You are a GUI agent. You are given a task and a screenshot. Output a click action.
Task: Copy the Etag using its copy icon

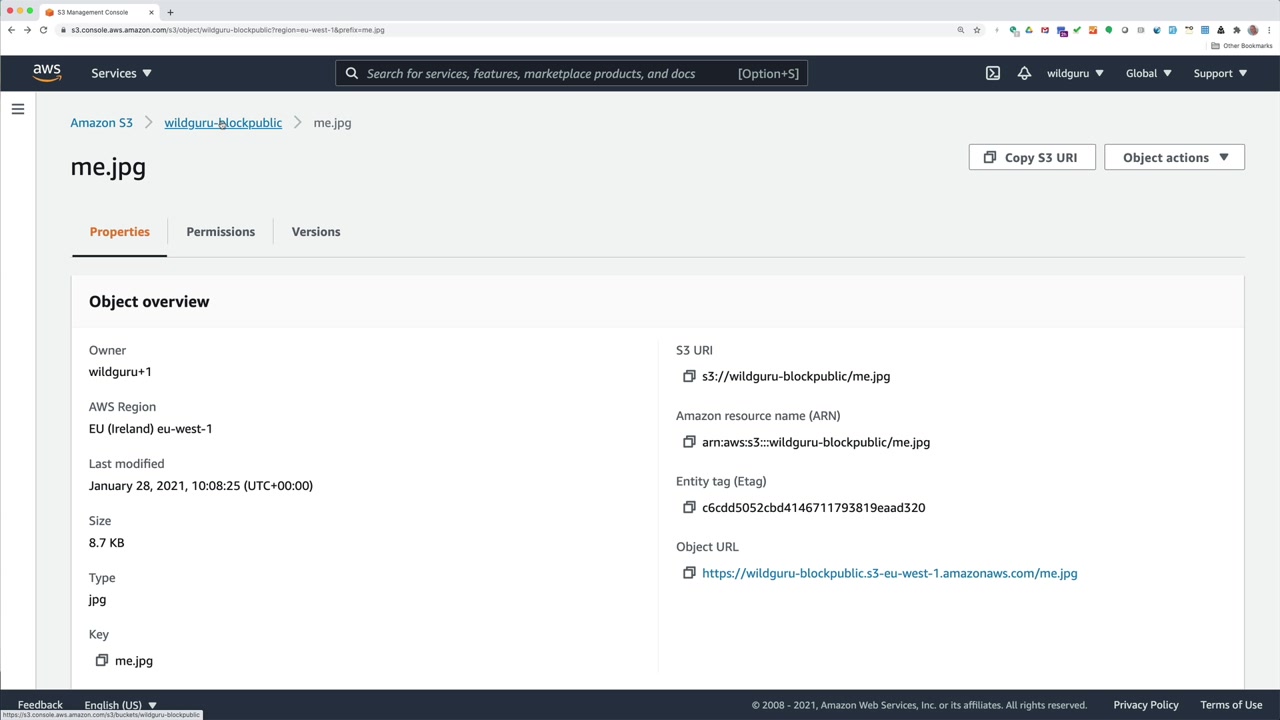click(689, 507)
